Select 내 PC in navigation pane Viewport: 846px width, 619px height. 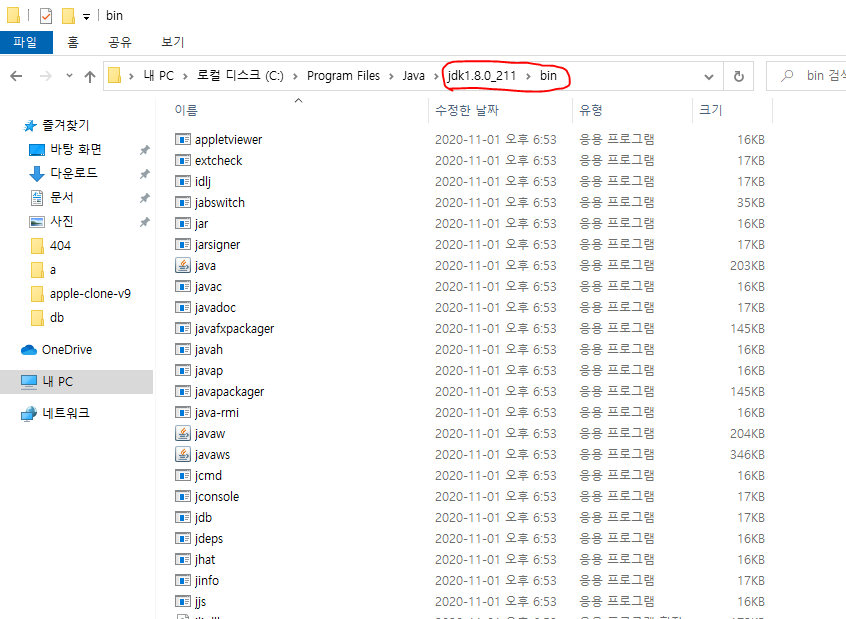pyautogui.click(x=58, y=382)
